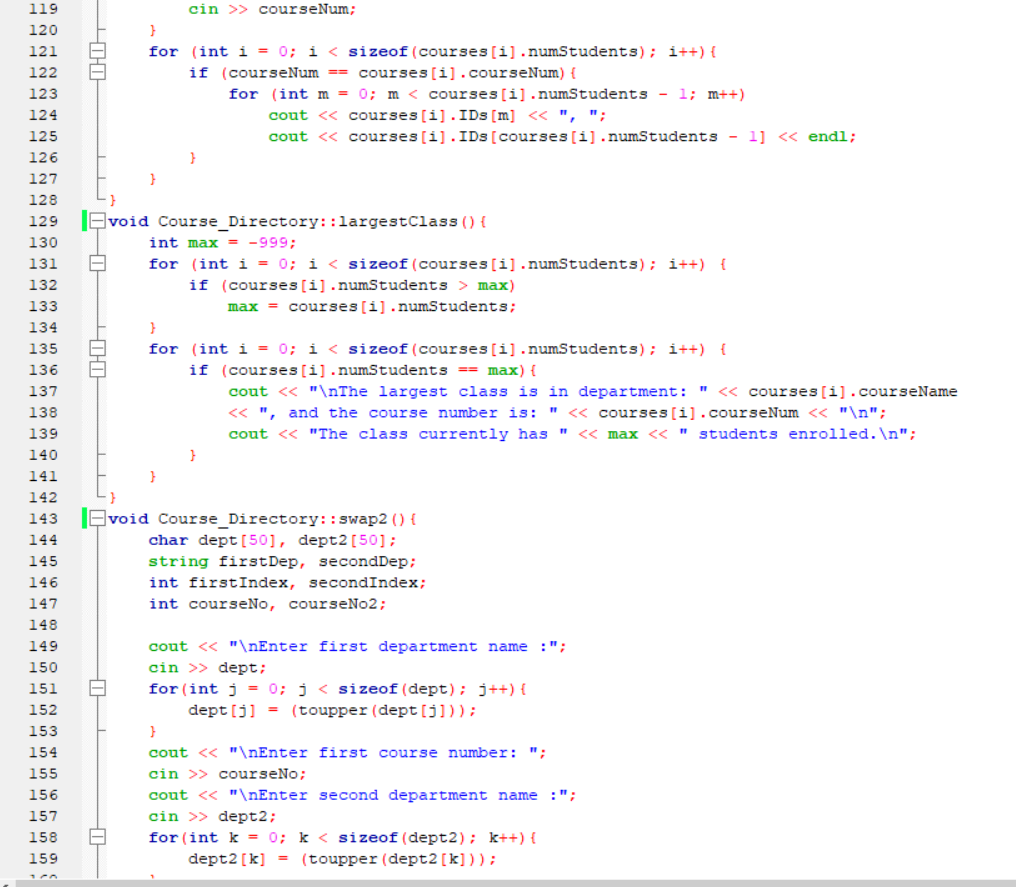Click line number 129 in the margin
The height and width of the screenshot is (887, 1016).
click(43, 221)
